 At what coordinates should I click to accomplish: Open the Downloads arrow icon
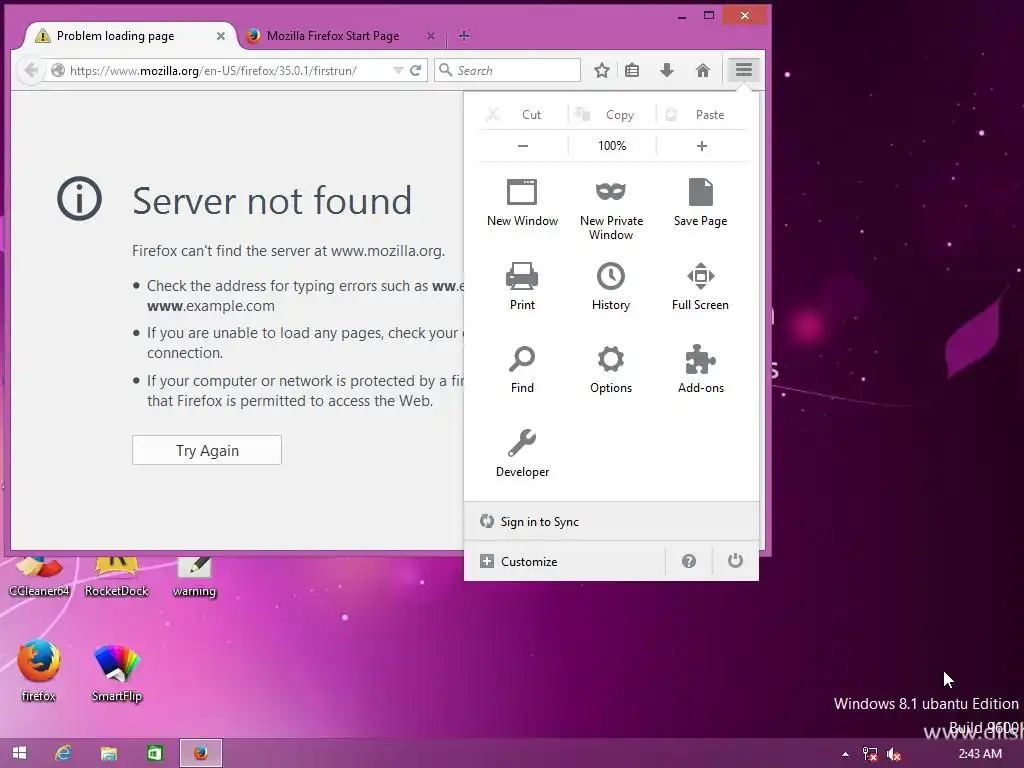pos(667,71)
